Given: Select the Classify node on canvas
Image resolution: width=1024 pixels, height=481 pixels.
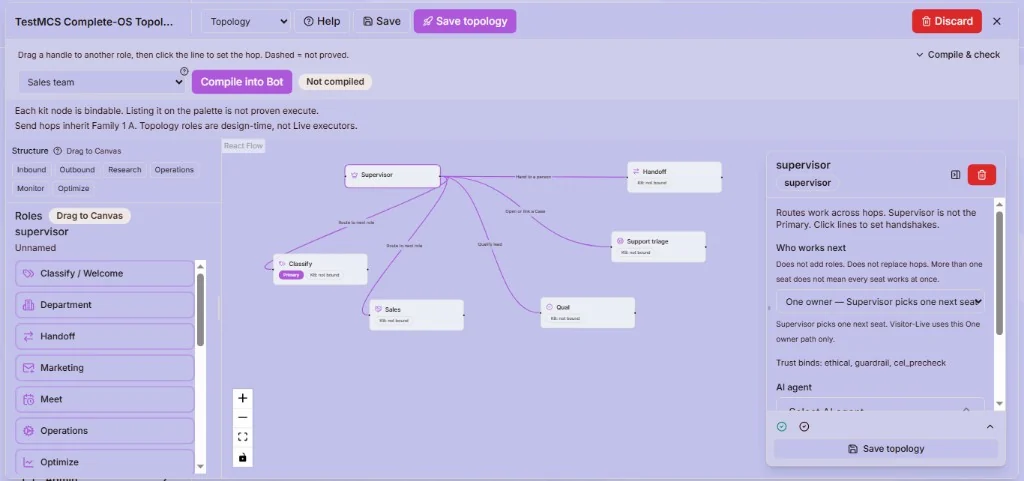Looking at the screenshot, I should click(320, 269).
